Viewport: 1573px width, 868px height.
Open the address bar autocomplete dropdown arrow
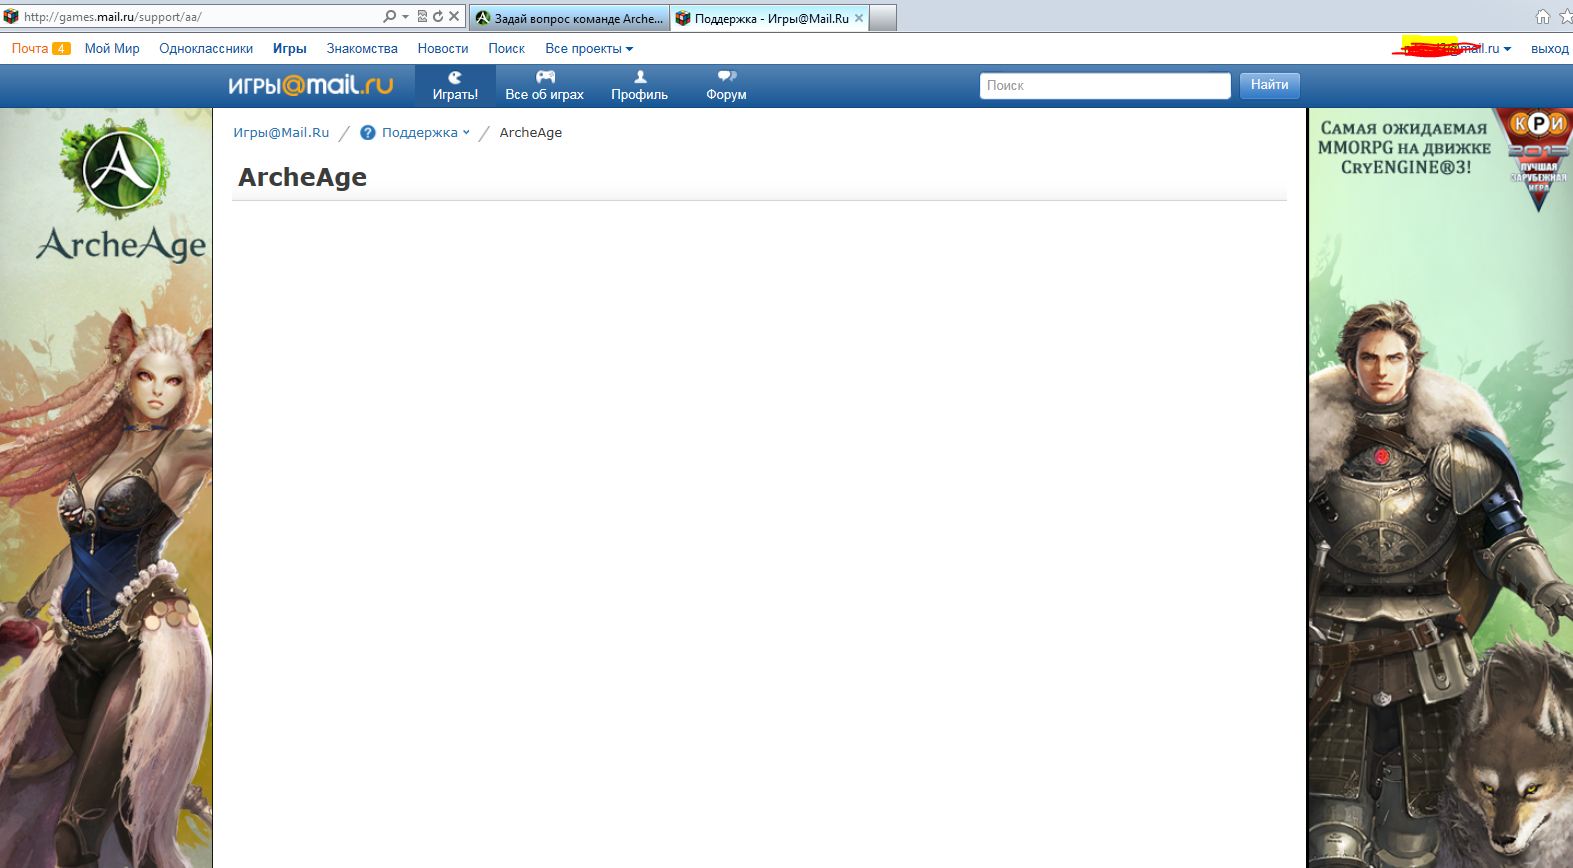coord(405,17)
